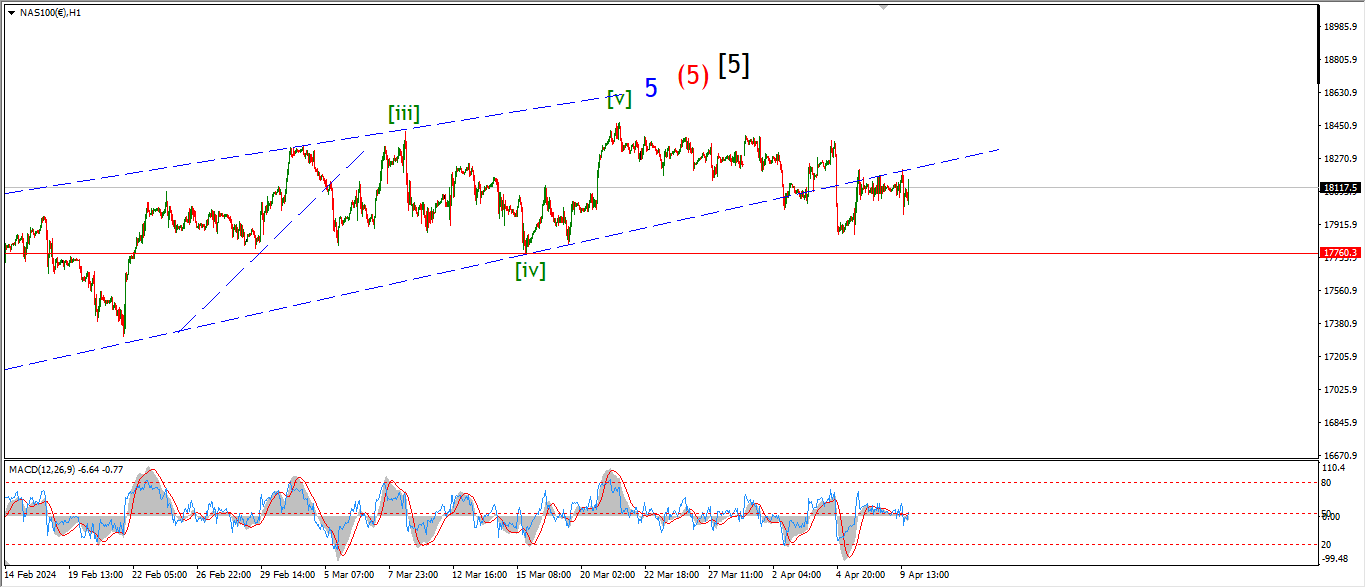Screen dimensions: 1366x588
Task: Click the 20 Mar 02:00 time label
Action: [608, 575]
